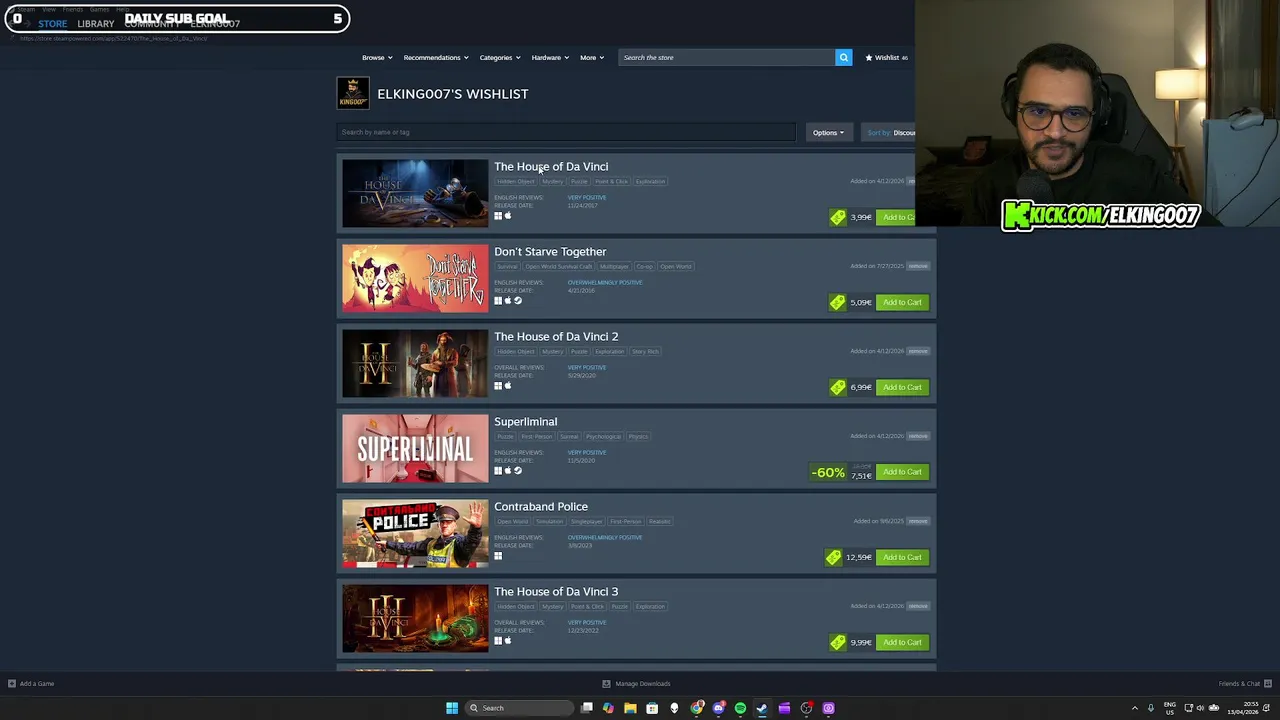Expand the Categories dropdown menu
1280x720 pixels.
(x=499, y=57)
